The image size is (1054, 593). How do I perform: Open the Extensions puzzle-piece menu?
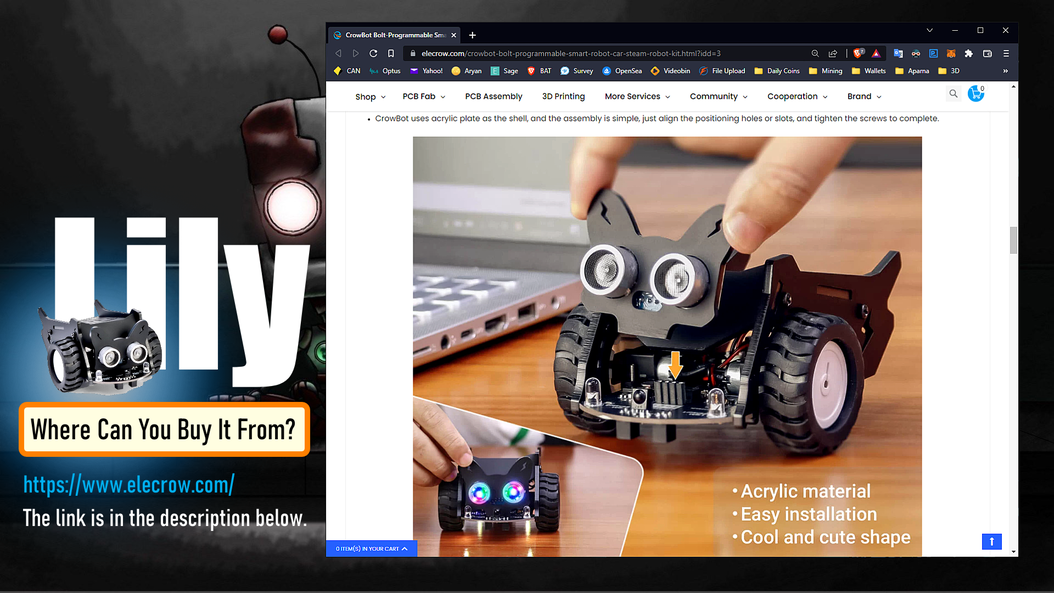[969, 53]
